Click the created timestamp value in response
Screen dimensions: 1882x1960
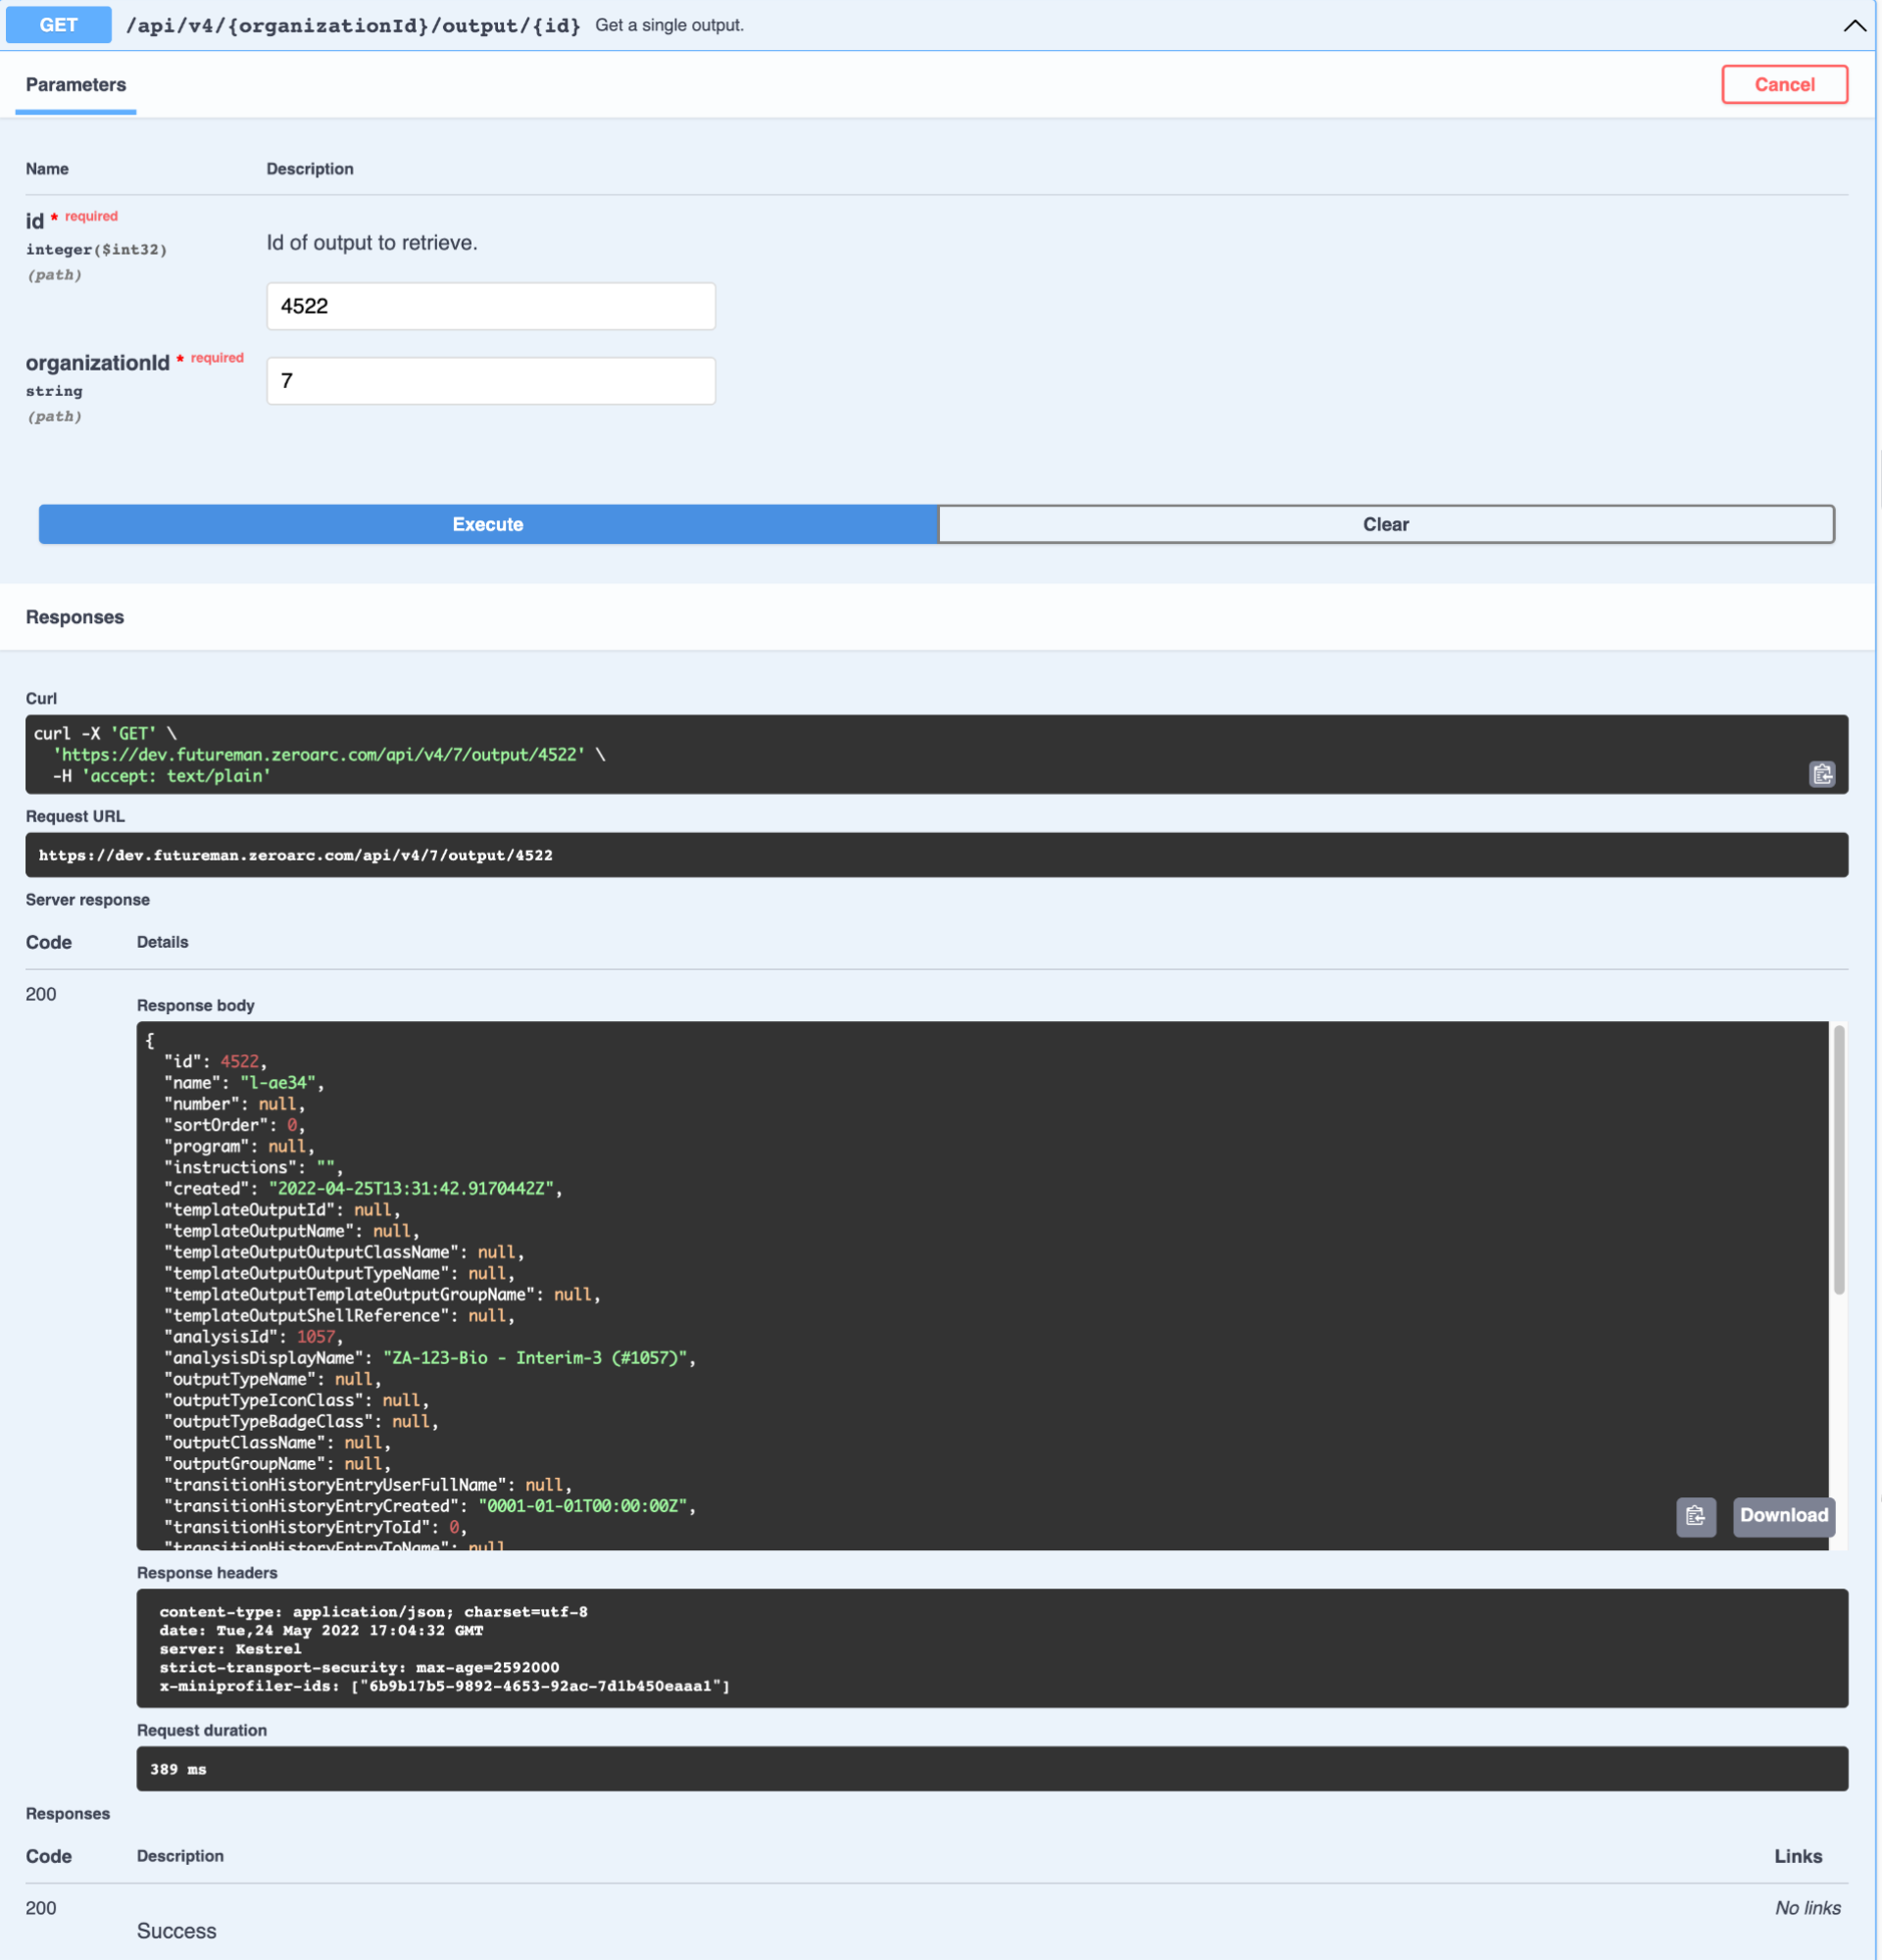click(411, 1189)
